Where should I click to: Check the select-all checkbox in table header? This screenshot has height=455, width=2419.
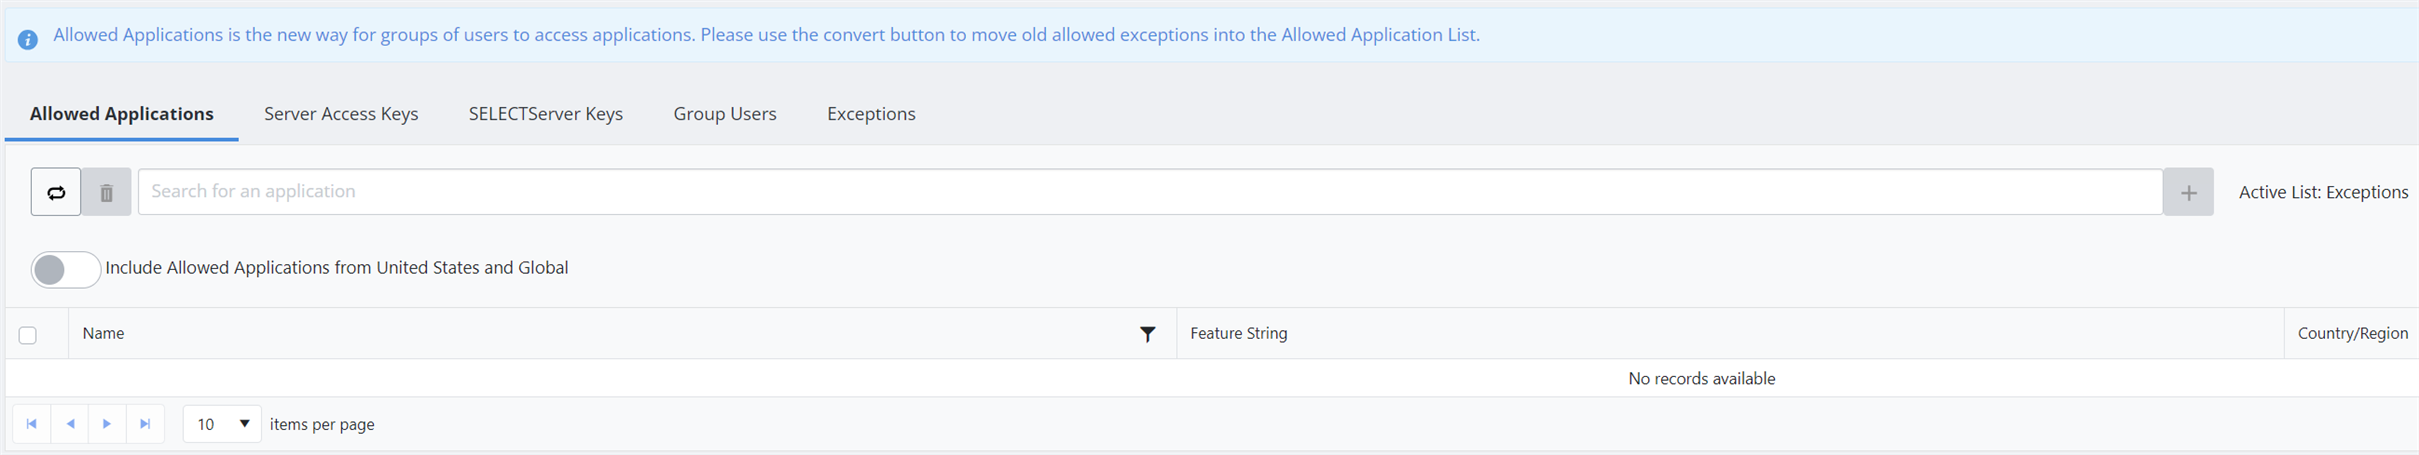point(28,335)
